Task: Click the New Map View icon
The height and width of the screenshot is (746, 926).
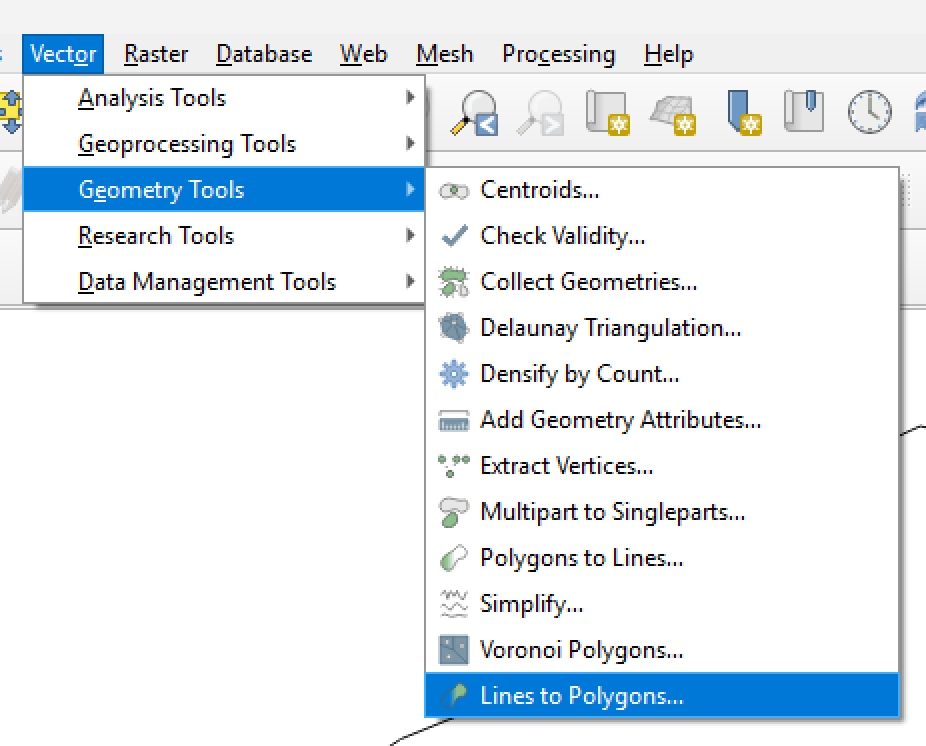Action: (607, 112)
